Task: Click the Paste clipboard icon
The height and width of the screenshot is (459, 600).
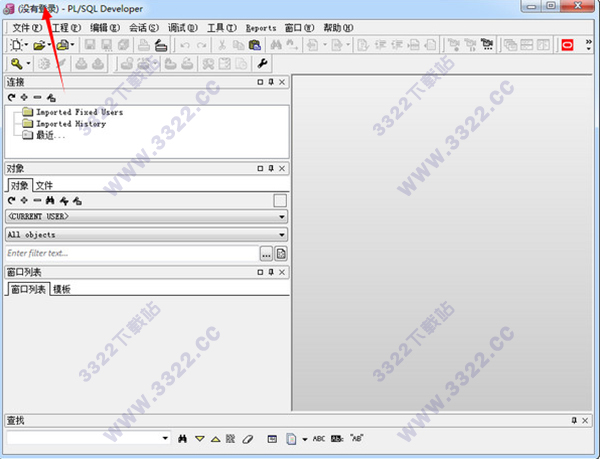Action: tap(254, 45)
